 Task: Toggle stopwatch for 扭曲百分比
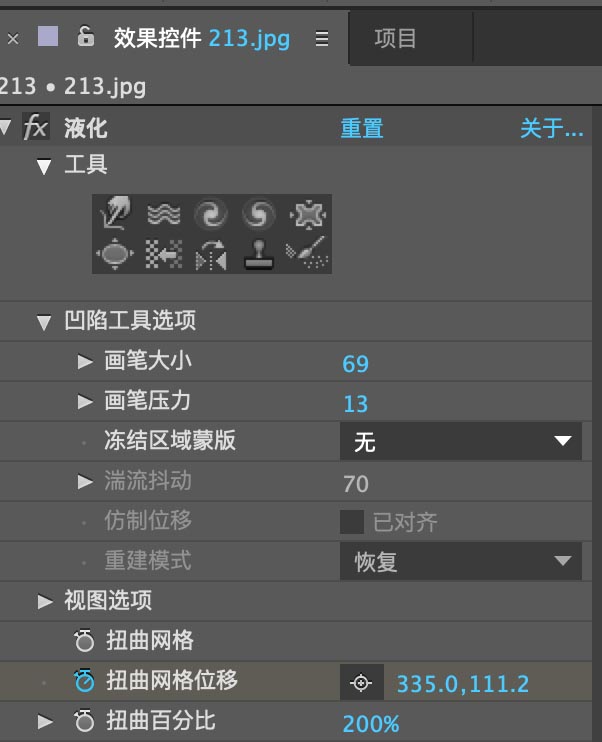click(85, 721)
